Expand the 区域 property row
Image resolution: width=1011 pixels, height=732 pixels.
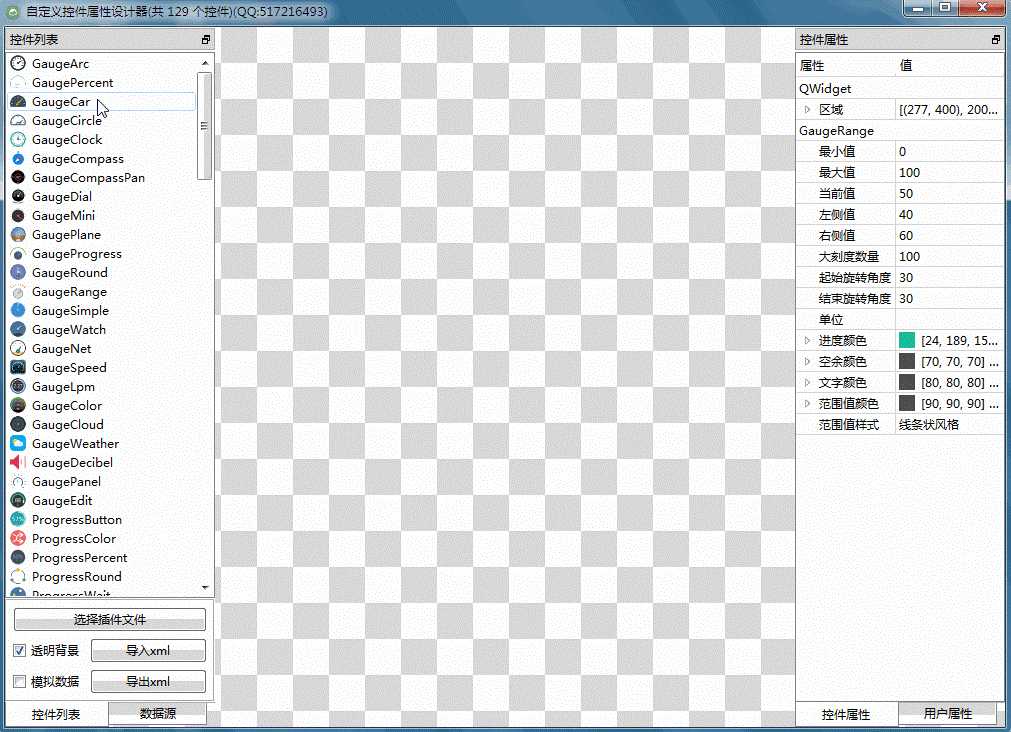(807, 110)
